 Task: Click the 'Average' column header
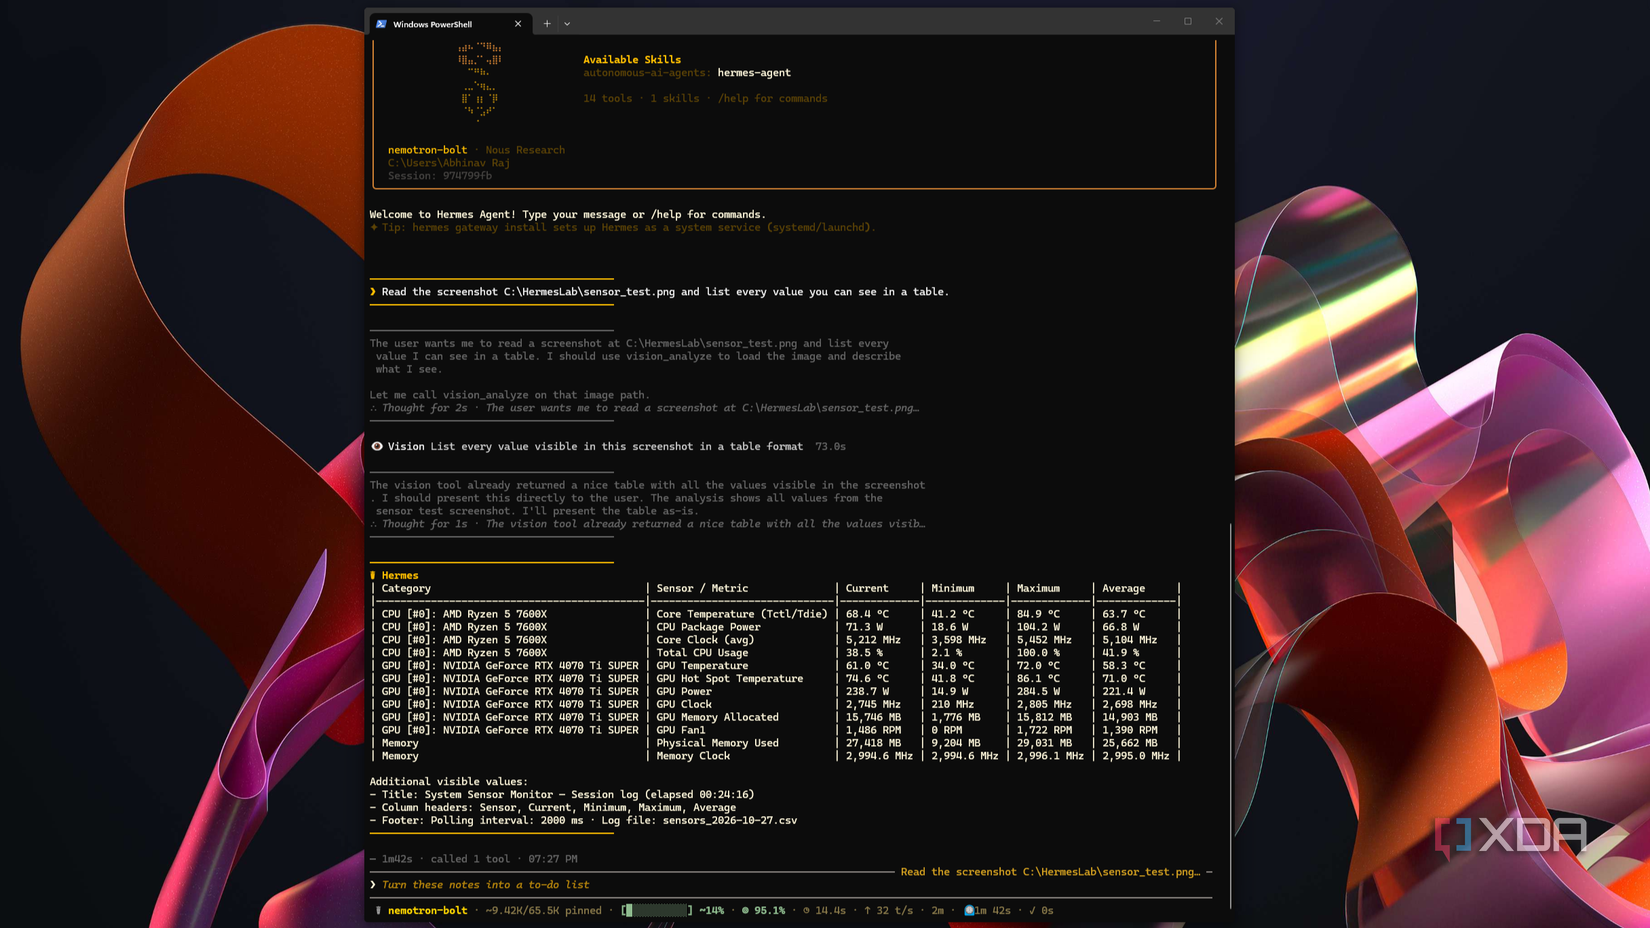pos(1123,589)
